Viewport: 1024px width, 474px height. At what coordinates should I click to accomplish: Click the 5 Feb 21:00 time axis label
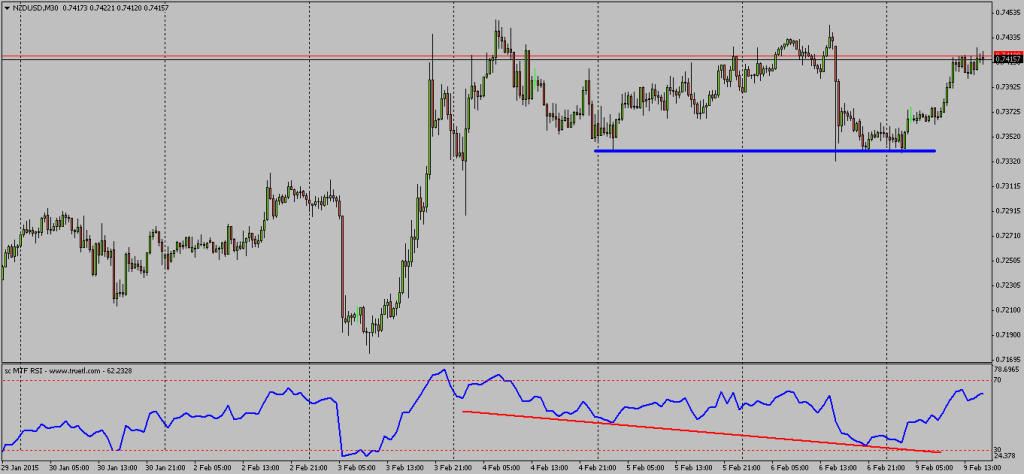744,467
